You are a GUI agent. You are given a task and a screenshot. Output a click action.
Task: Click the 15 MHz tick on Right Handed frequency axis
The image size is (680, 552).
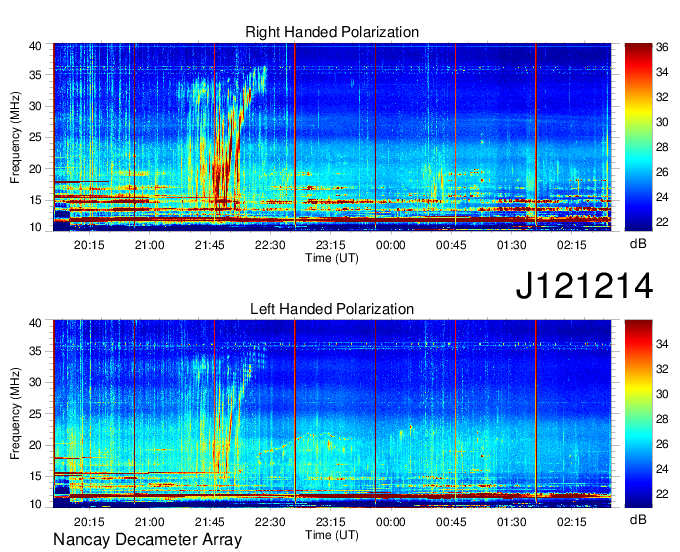click(x=35, y=200)
